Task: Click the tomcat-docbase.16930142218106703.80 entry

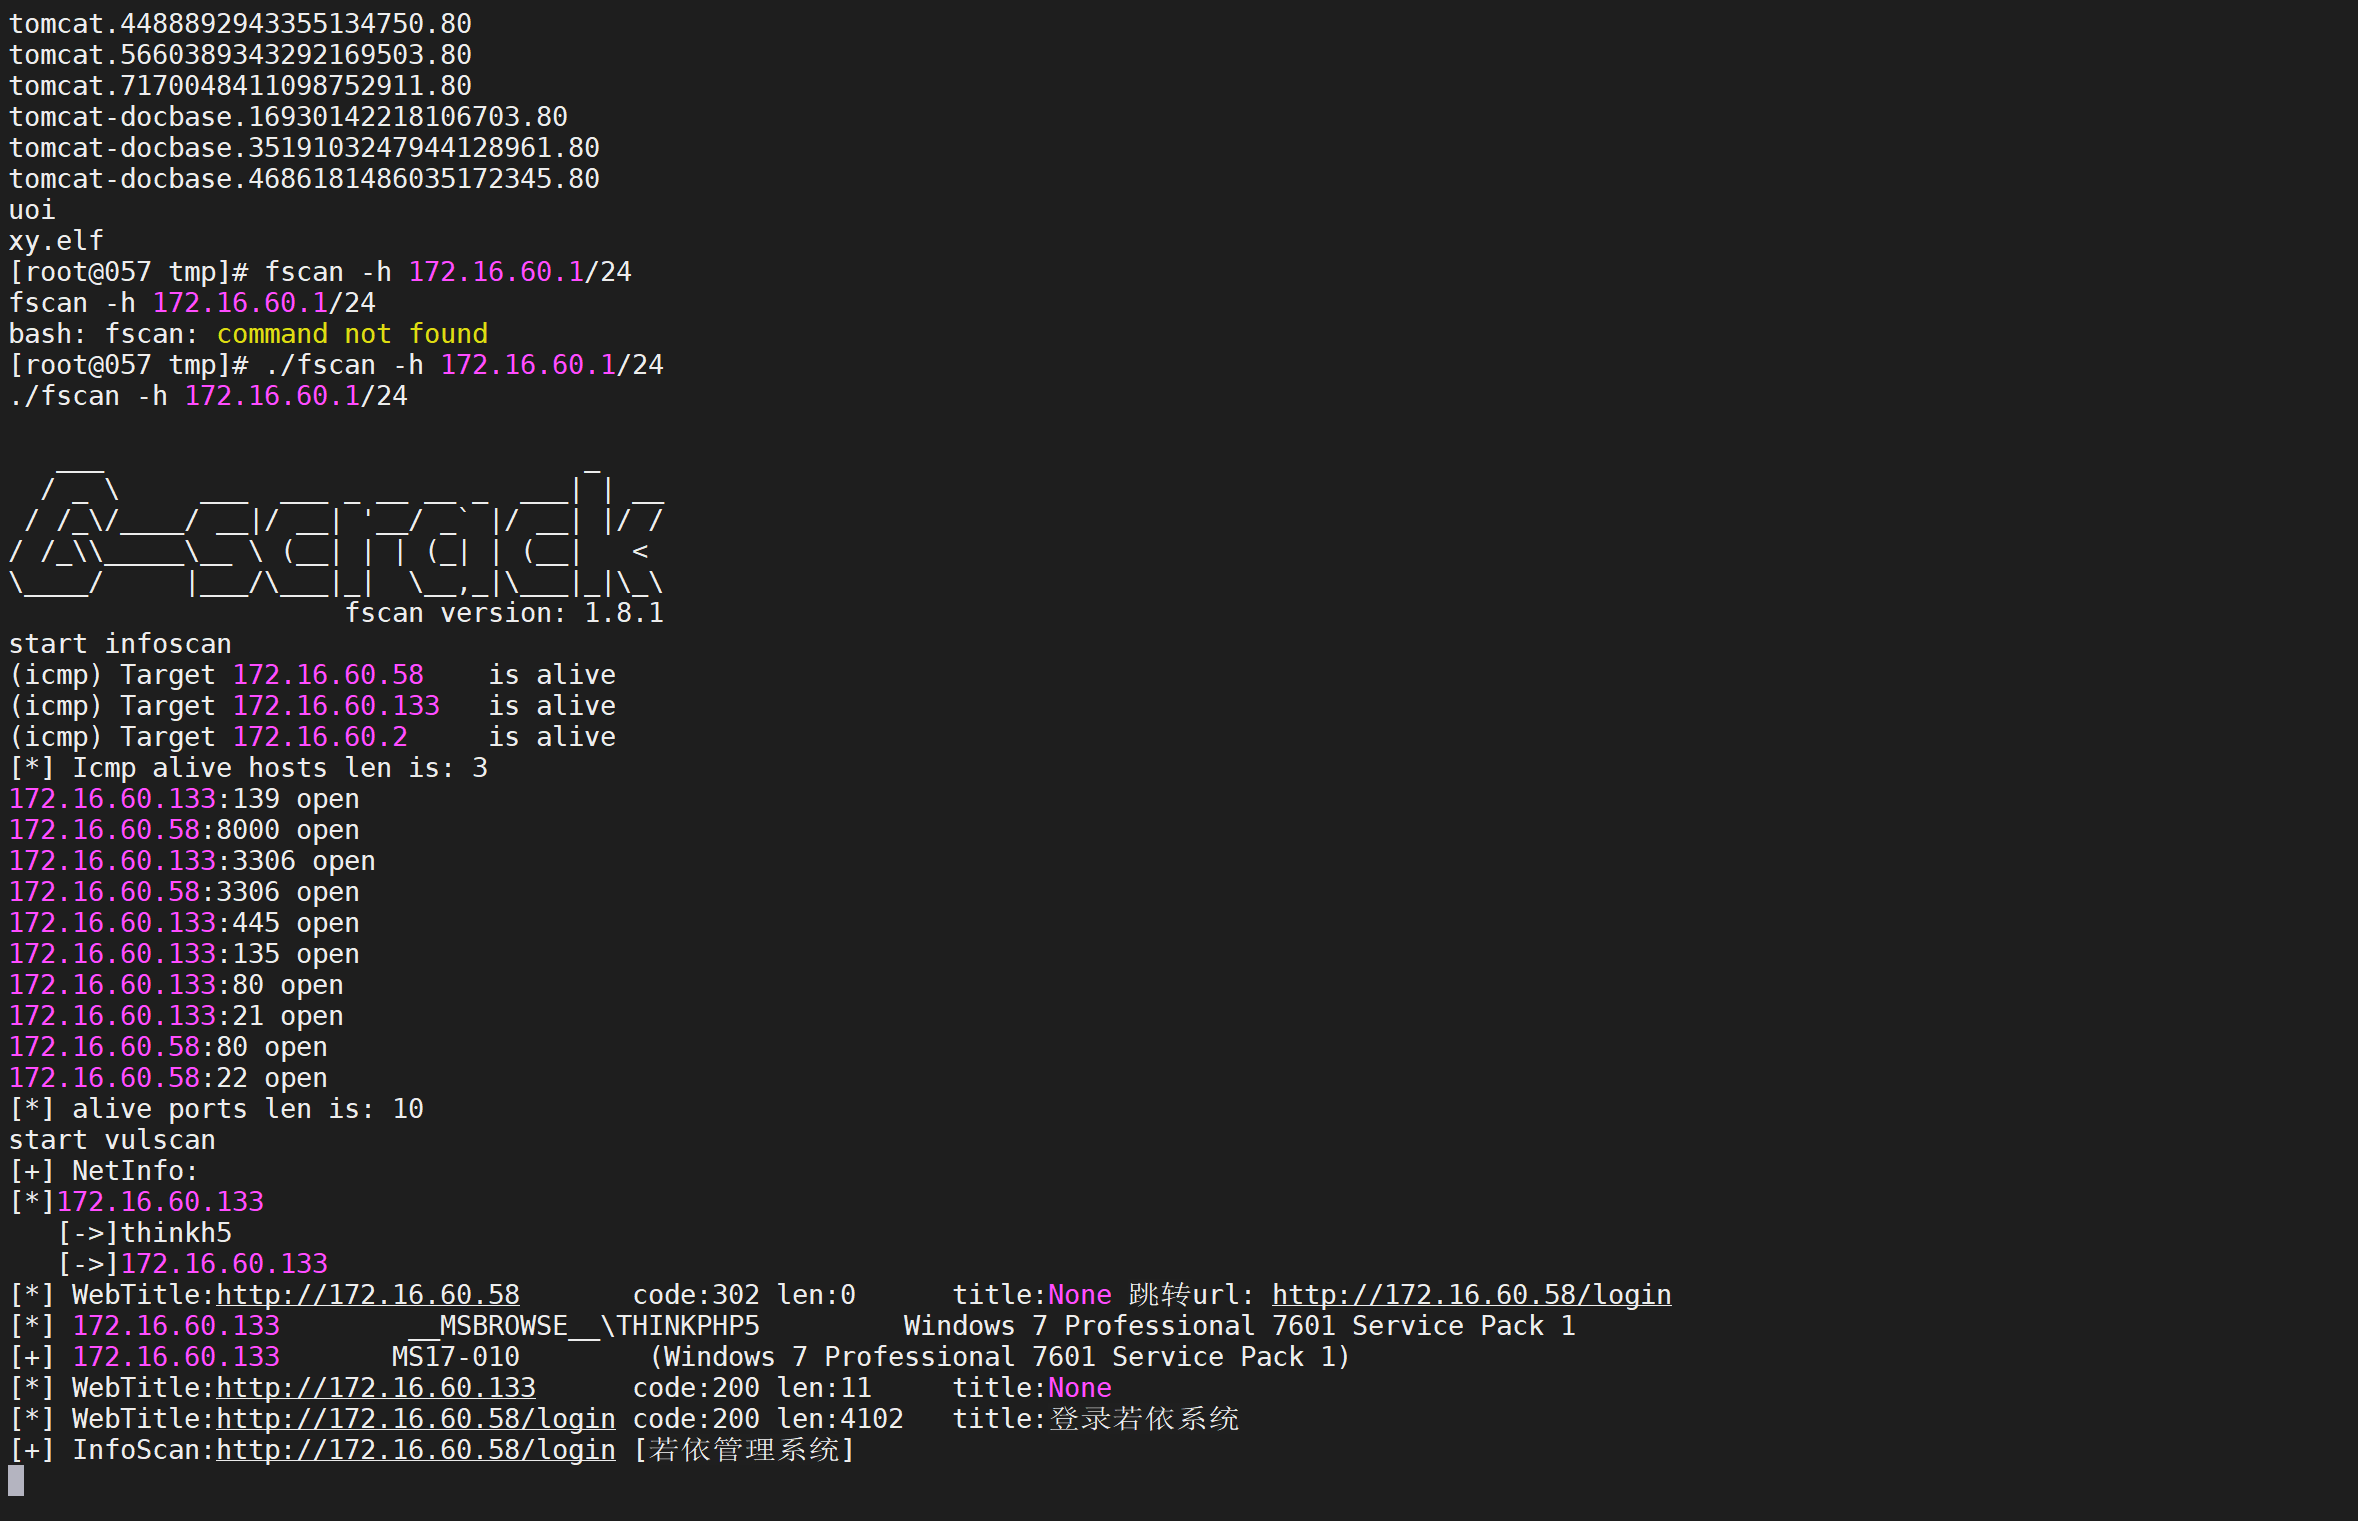Action: click(x=288, y=117)
